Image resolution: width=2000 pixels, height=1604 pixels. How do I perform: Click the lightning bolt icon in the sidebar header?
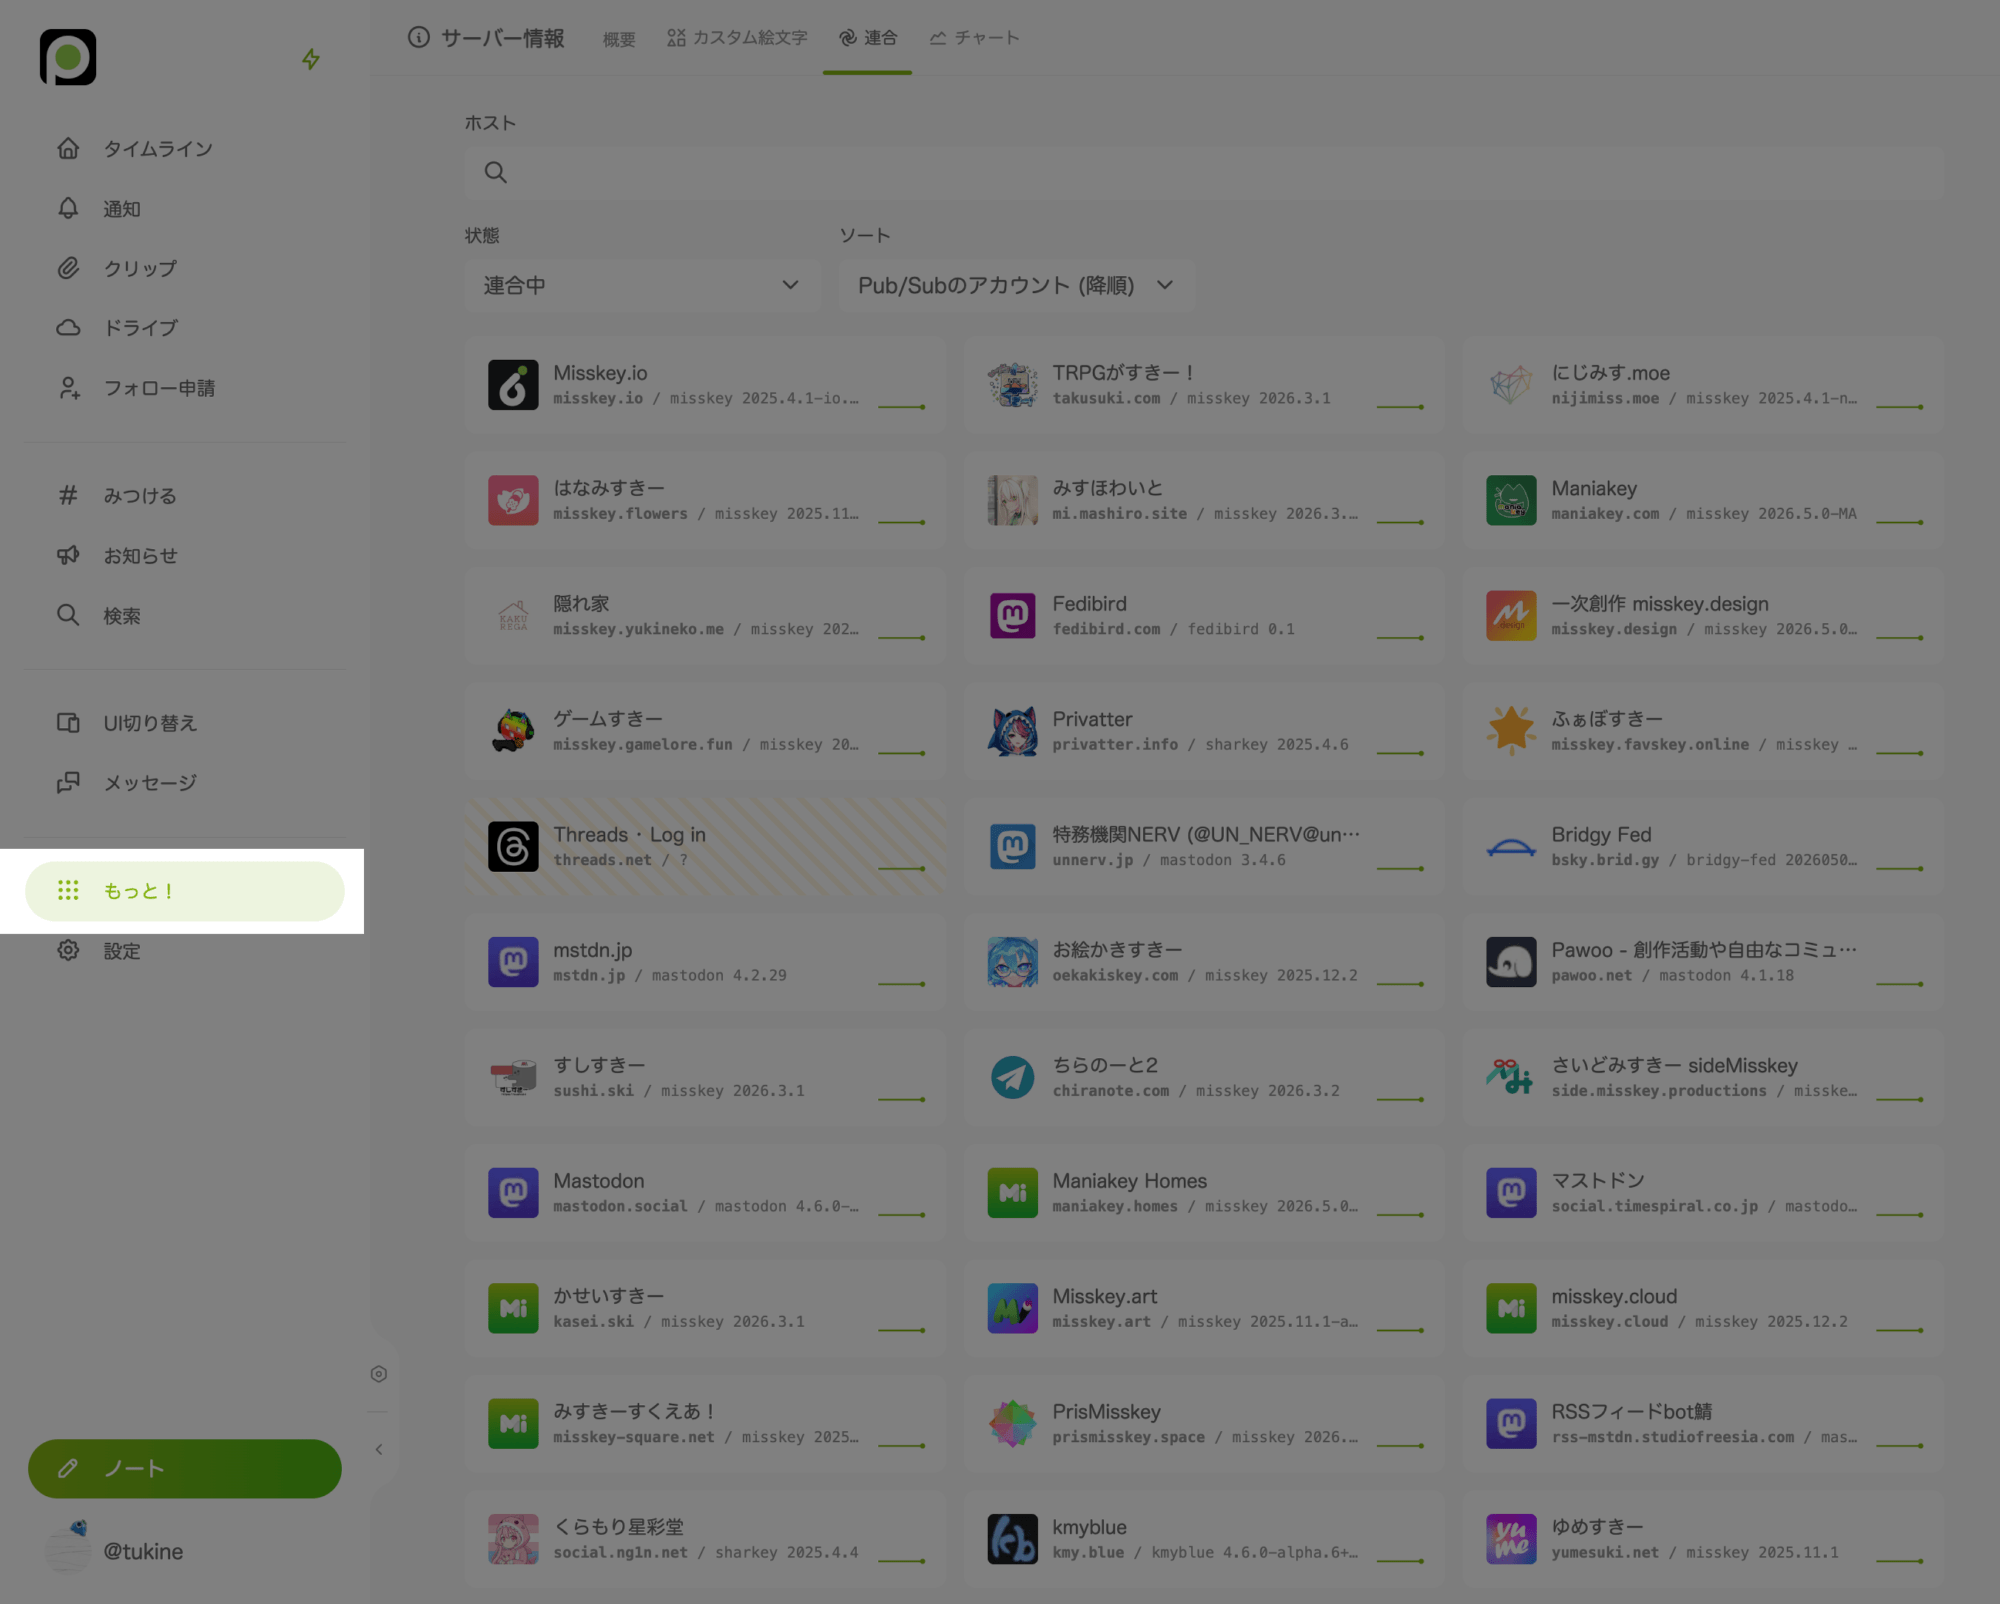tap(311, 59)
